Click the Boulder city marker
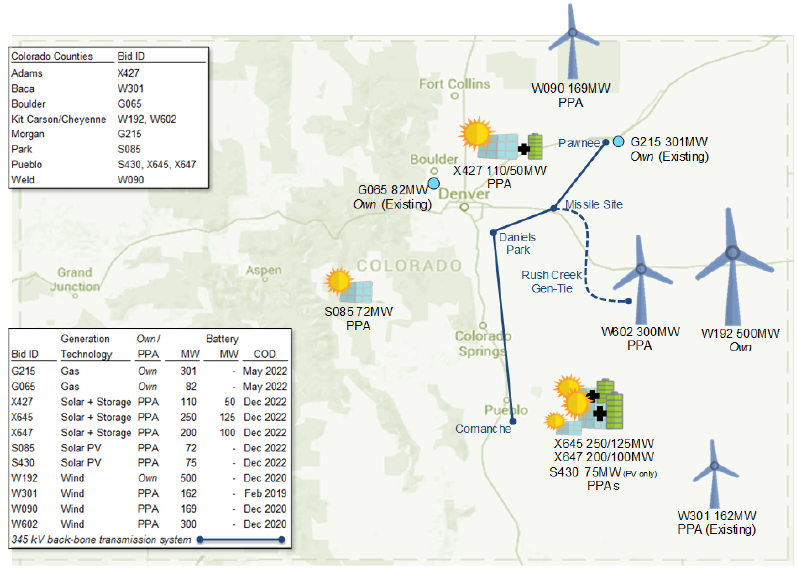This screenshot has width=797, height=569. [434, 171]
